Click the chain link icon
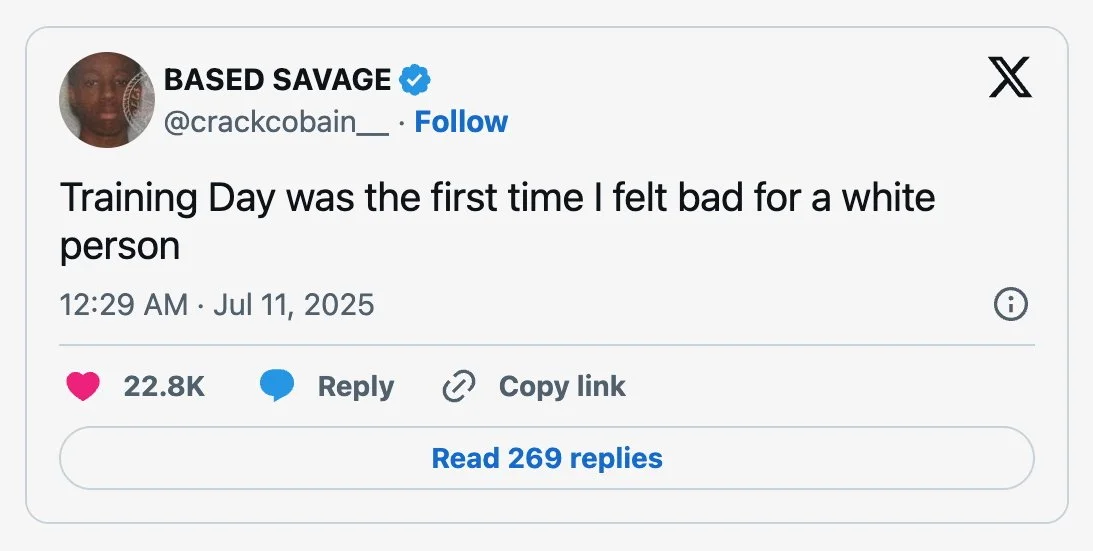 (x=457, y=387)
